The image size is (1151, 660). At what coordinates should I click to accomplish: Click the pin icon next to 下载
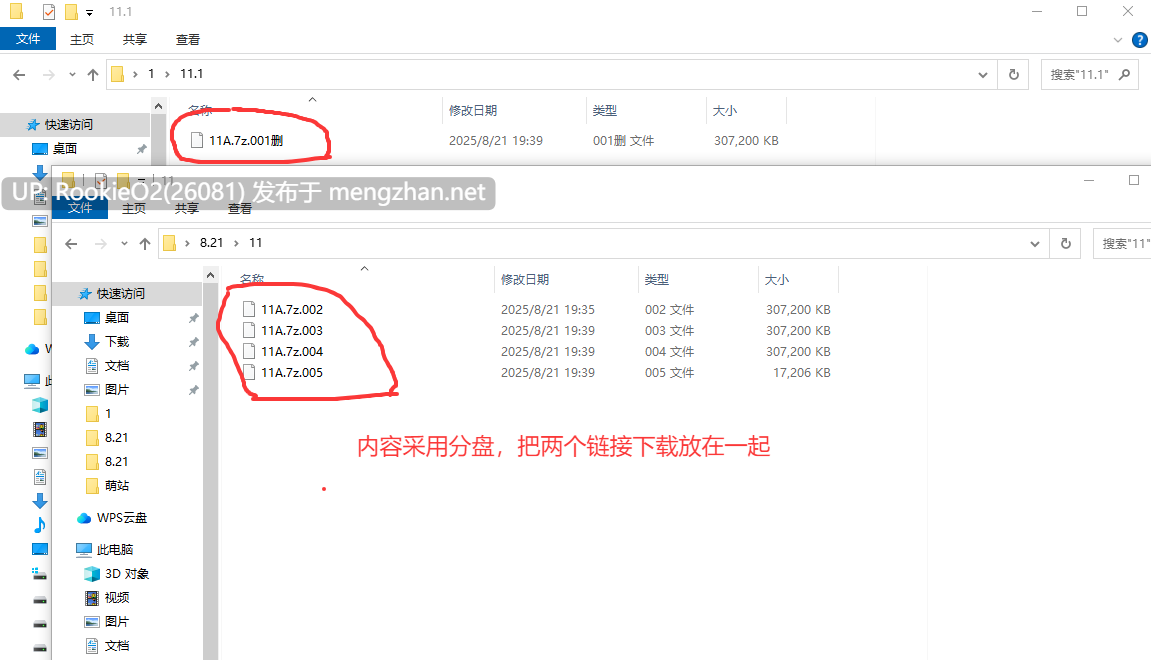194,342
